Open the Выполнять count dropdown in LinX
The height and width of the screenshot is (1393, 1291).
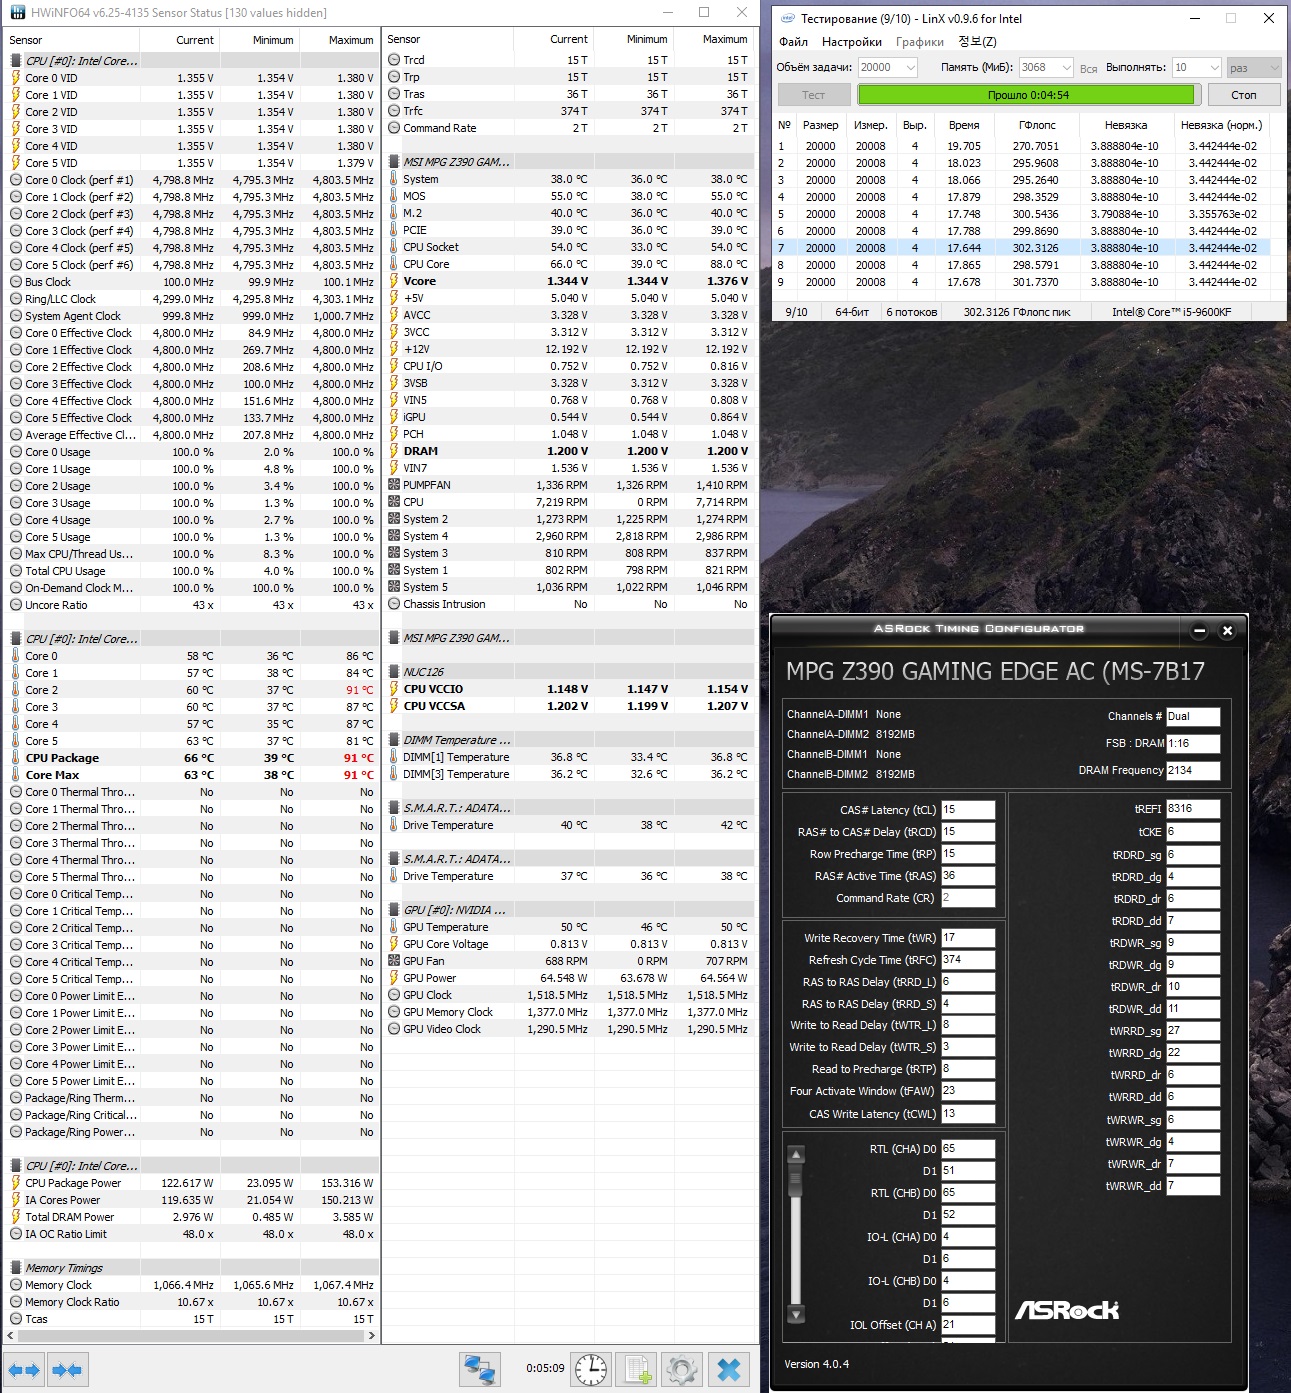point(1197,67)
